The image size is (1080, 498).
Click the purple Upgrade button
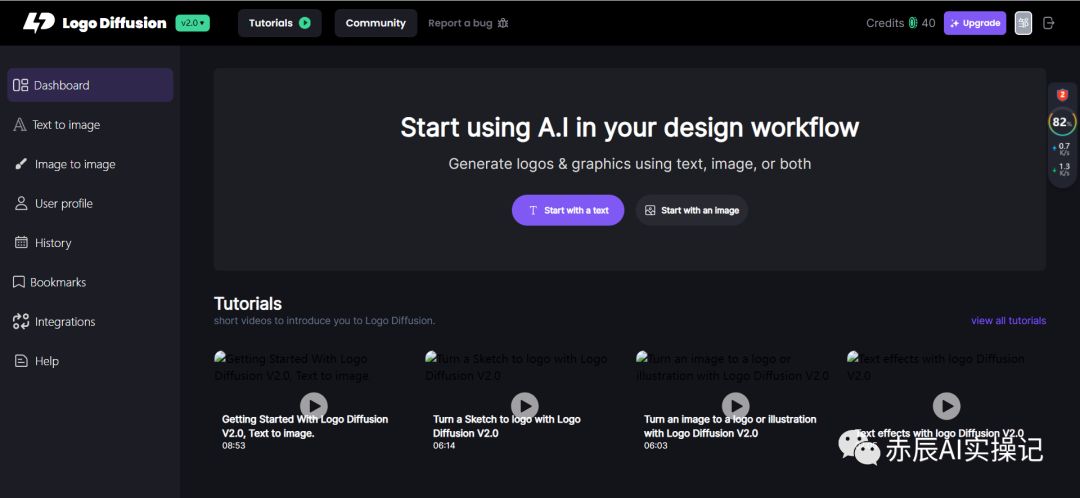pyautogui.click(x=975, y=23)
